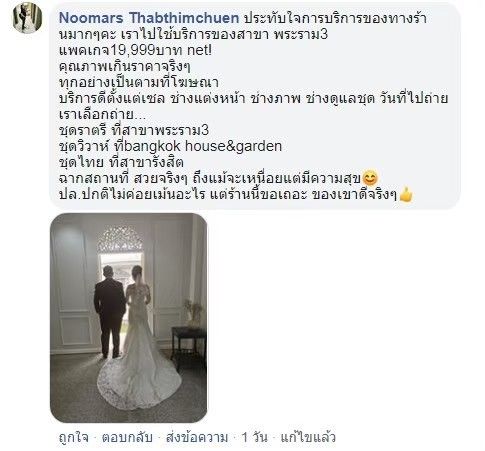Click the bright doorway in the photo
Image resolution: width=485 pixels, height=451 pixels.
pyautogui.click(x=121, y=273)
